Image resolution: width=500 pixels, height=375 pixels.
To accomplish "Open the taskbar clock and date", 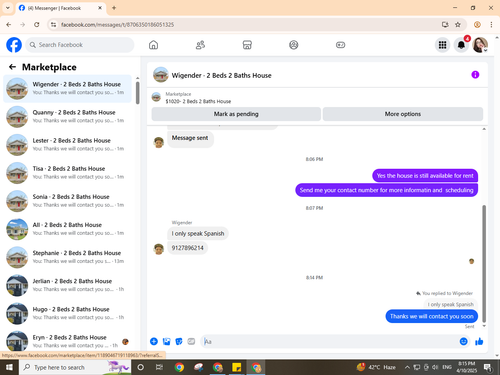I will click(466, 367).
